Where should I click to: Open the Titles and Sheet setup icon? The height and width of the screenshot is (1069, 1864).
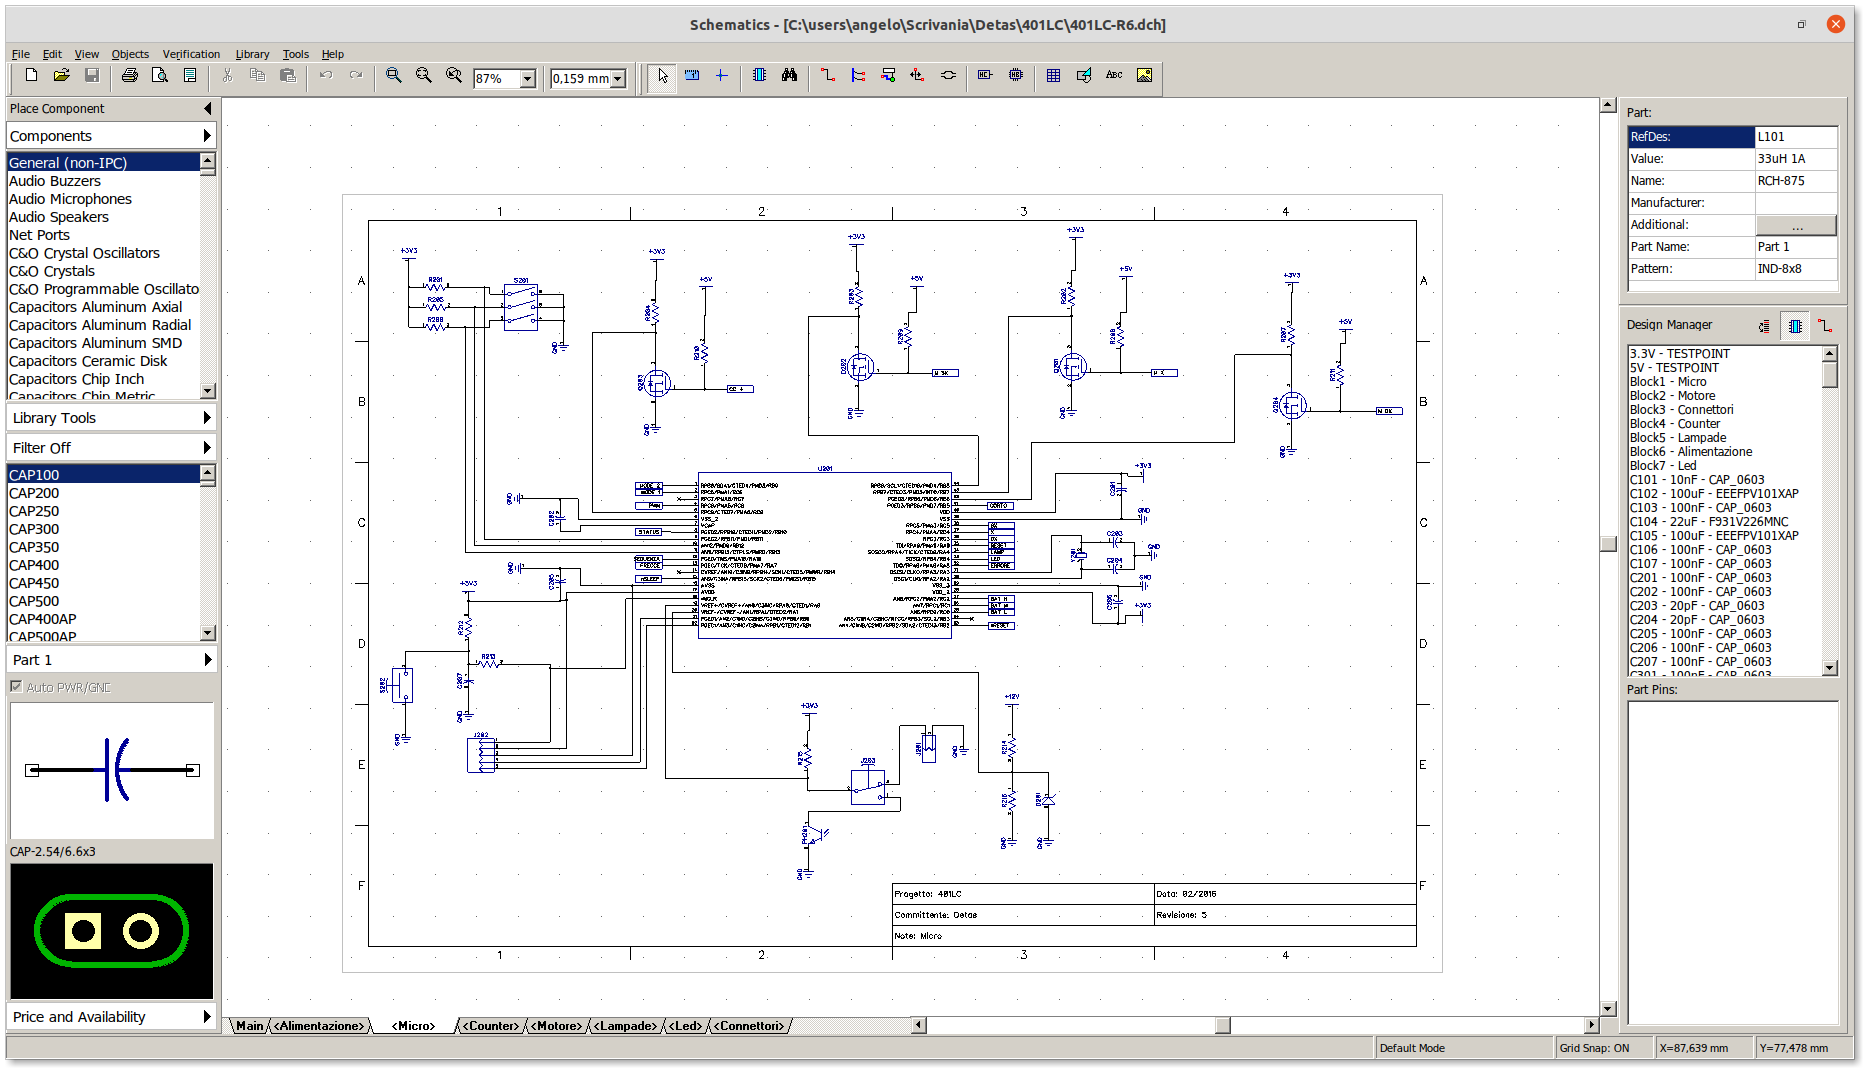pyautogui.click(x=190, y=76)
